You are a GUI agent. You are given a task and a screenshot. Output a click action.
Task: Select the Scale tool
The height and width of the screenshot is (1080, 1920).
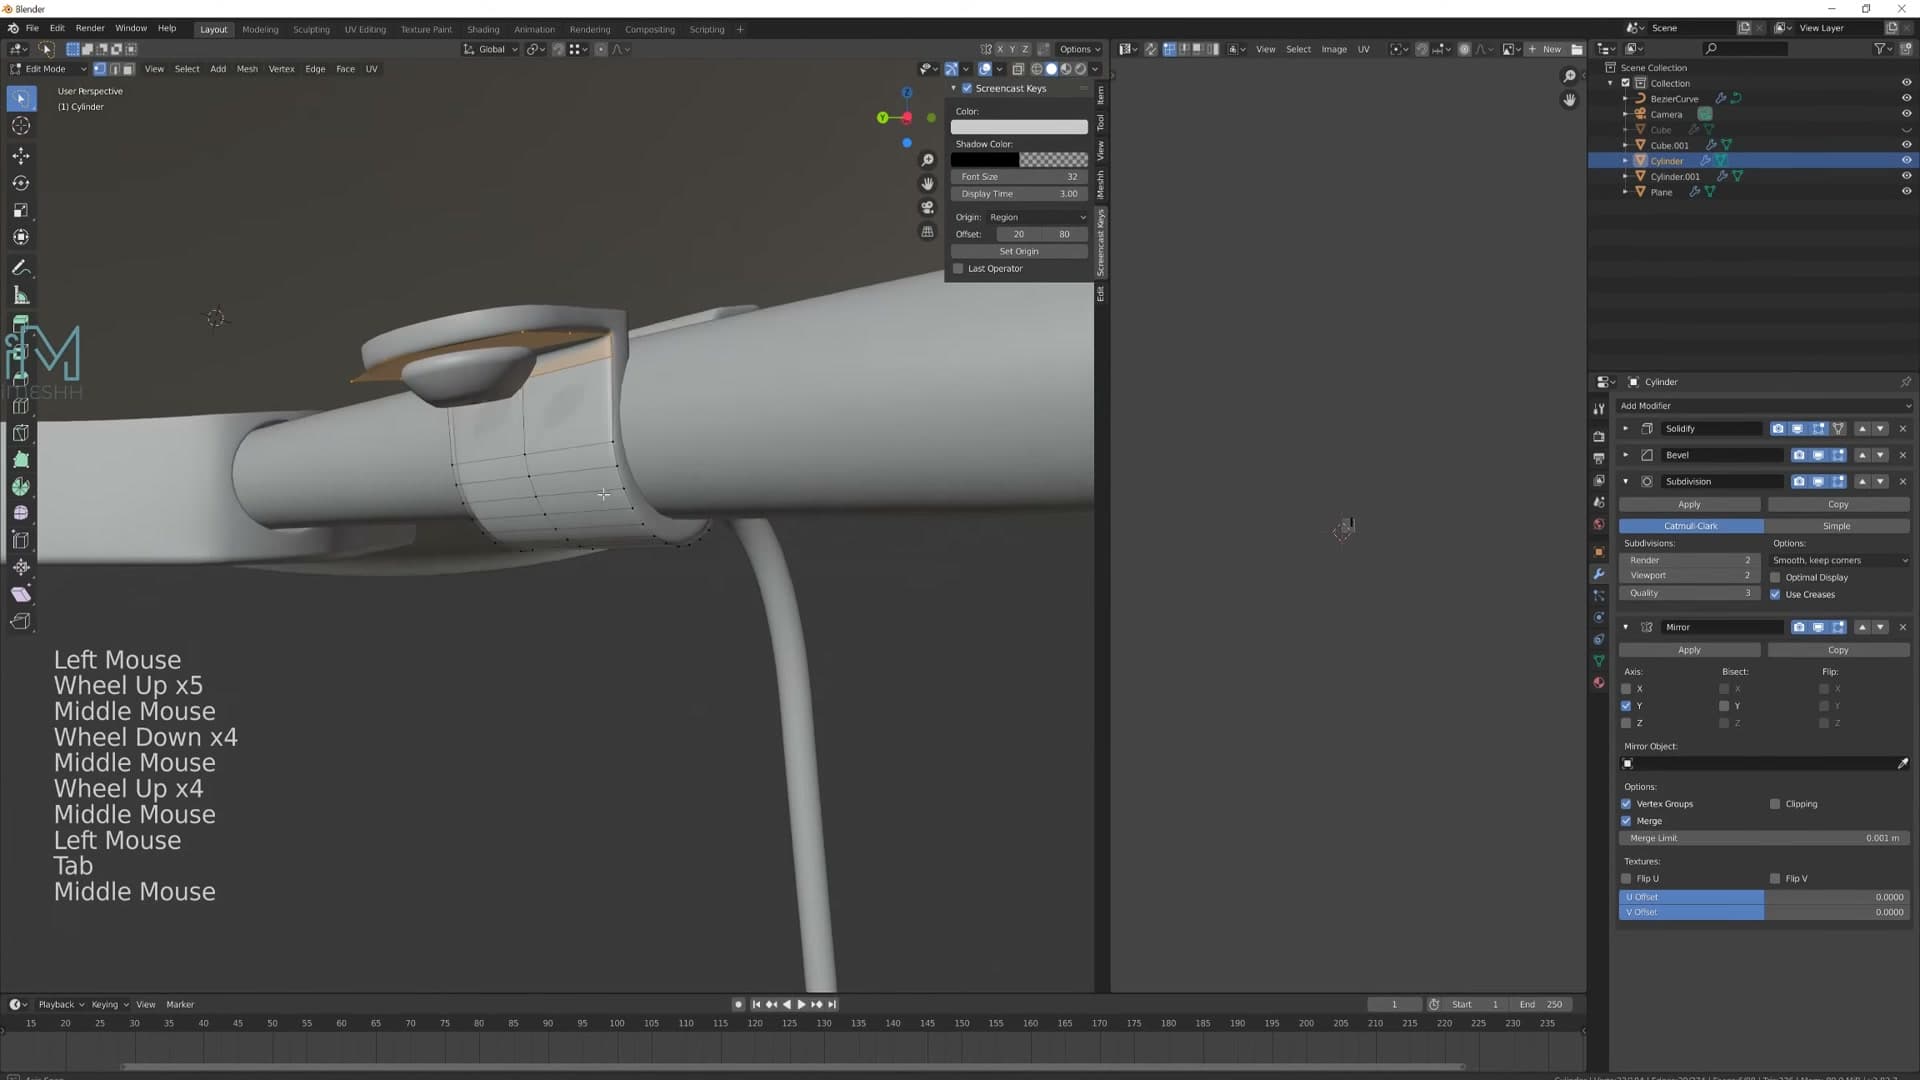21,210
